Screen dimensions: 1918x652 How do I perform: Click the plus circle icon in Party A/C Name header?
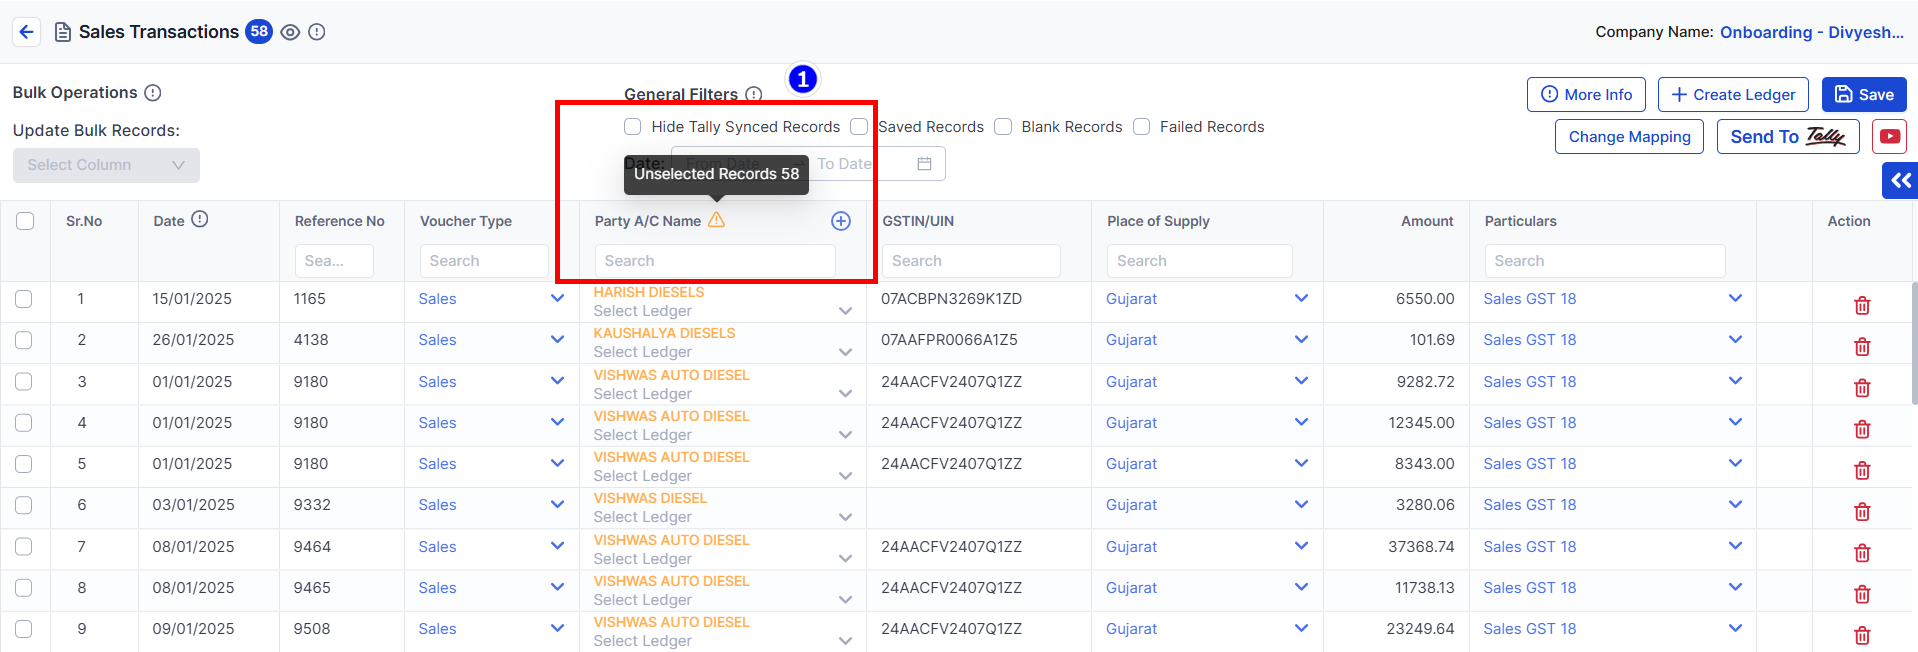coord(841,221)
